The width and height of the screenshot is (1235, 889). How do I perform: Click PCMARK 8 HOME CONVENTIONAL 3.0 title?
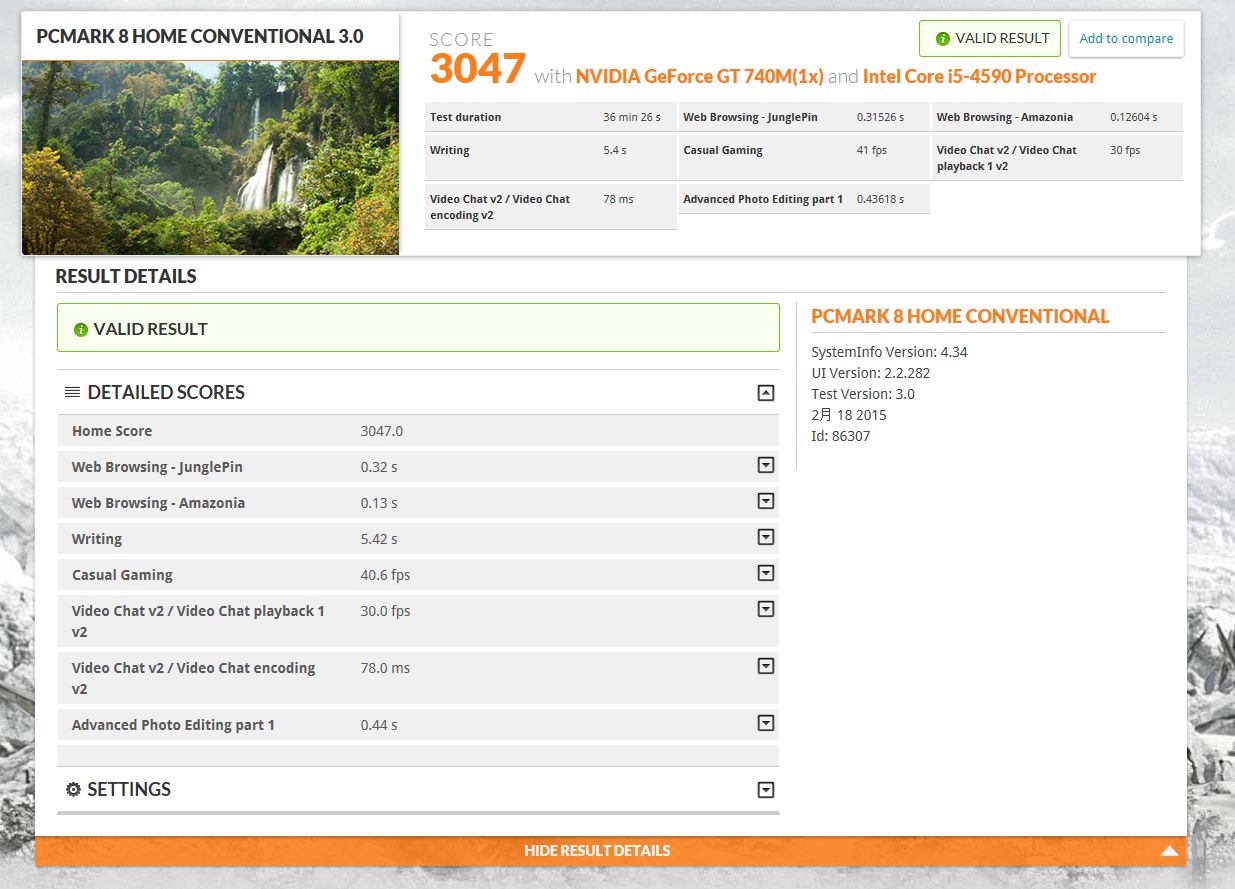200,37
